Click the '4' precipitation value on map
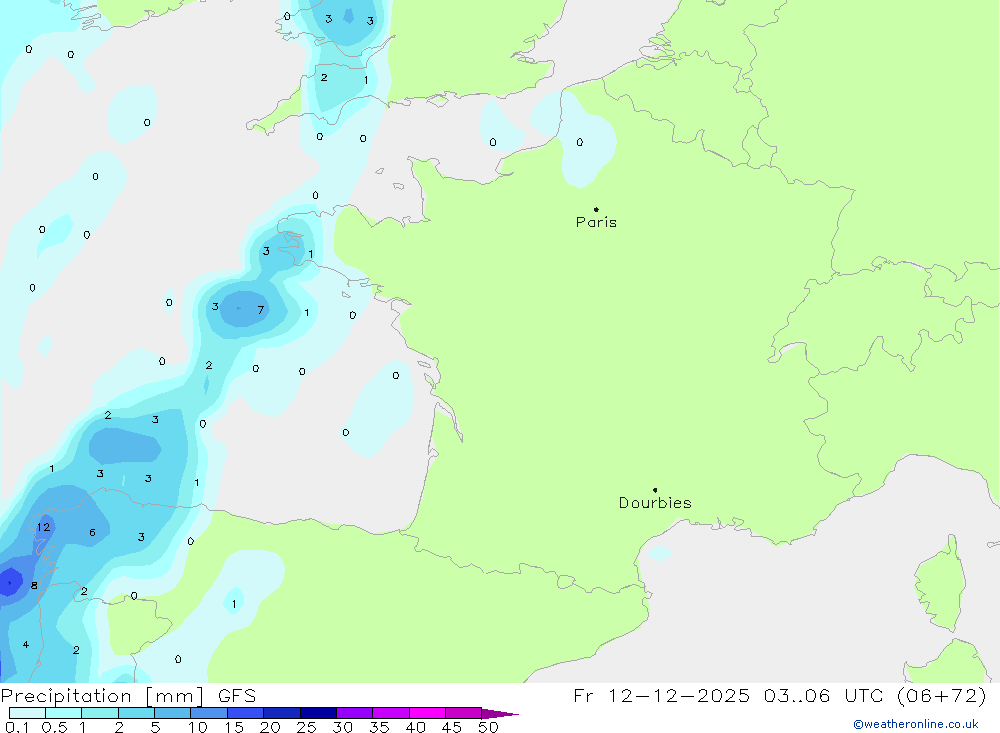This screenshot has width=1000, height=733. [x=26, y=644]
